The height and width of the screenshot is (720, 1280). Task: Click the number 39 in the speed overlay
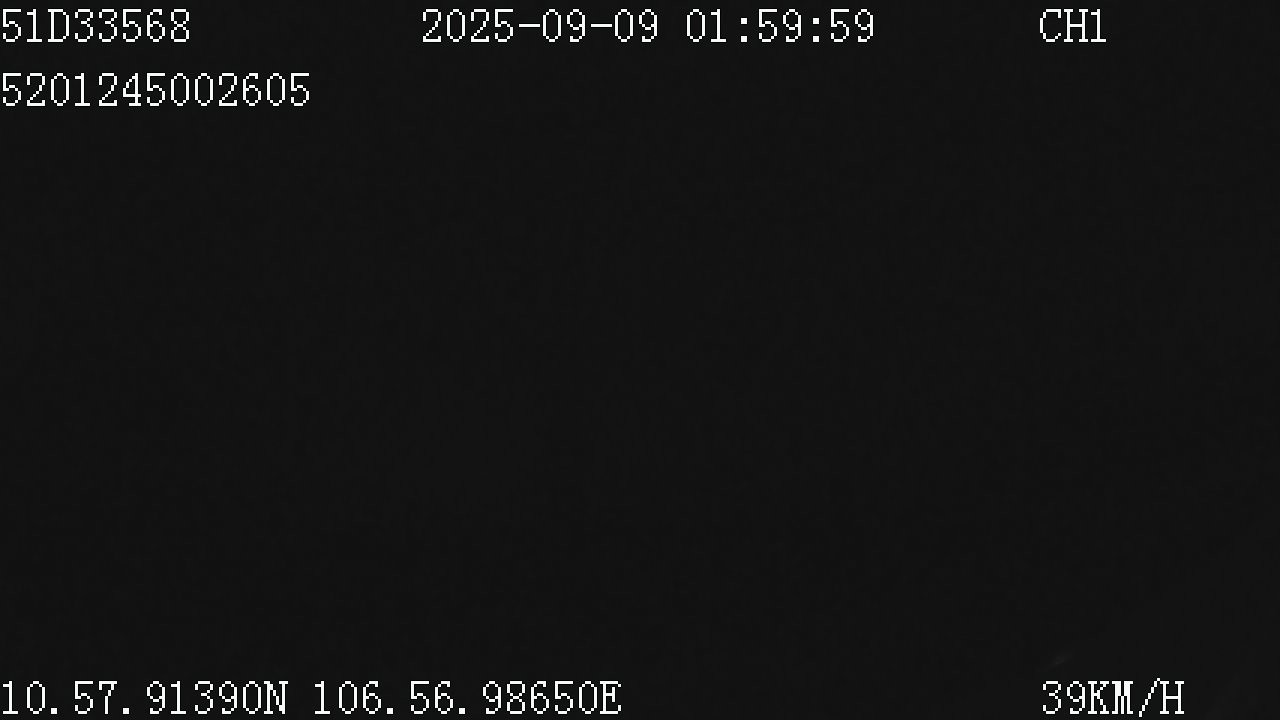(1064, 698)
